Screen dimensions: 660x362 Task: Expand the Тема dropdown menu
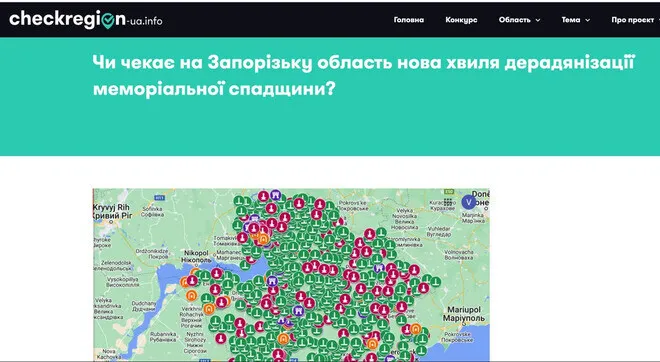pos(575,20)
